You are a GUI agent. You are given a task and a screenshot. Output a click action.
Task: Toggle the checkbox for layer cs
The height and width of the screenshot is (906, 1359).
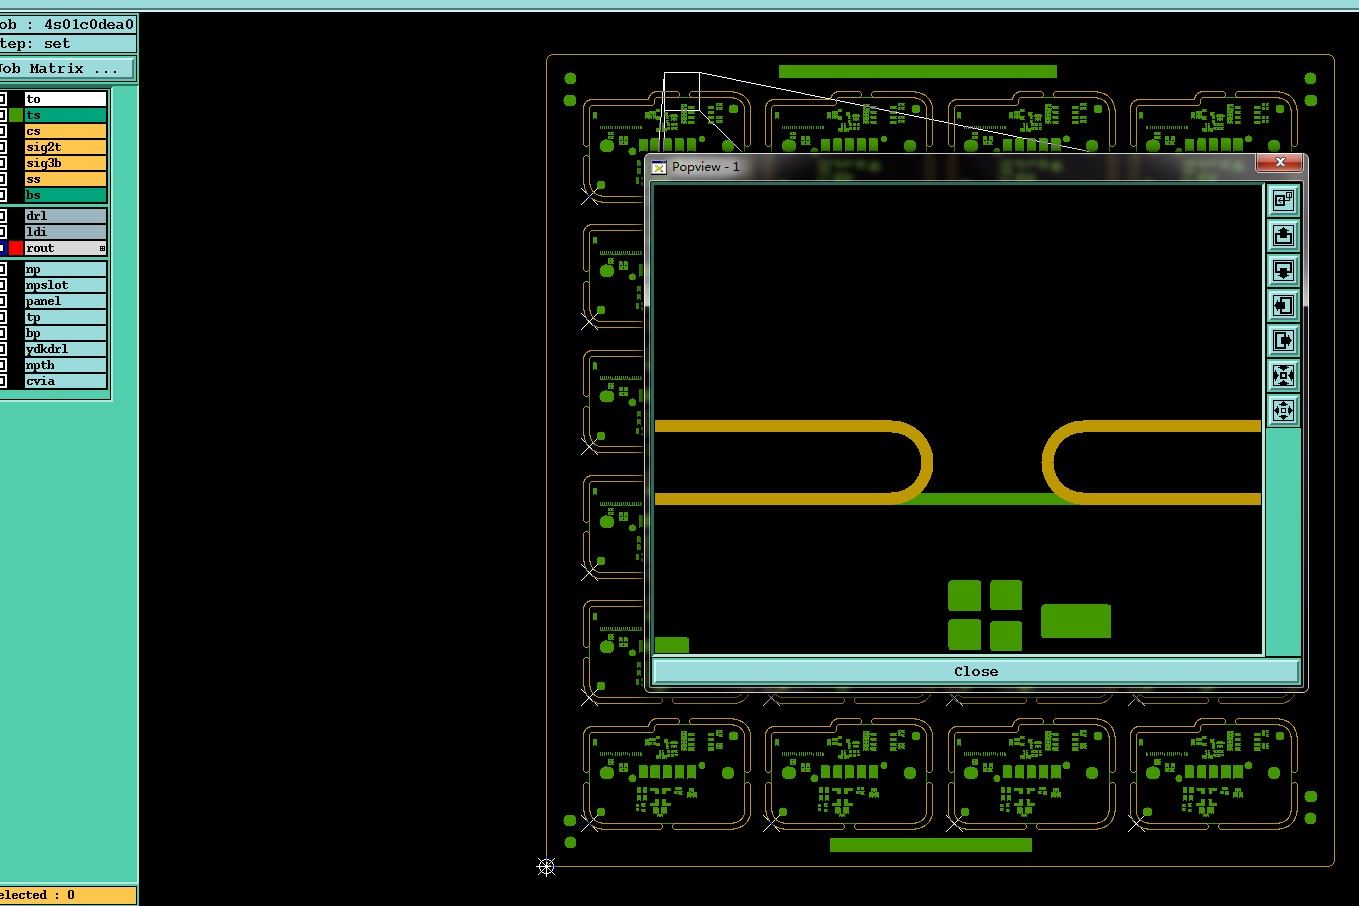(x=3, y=131)
